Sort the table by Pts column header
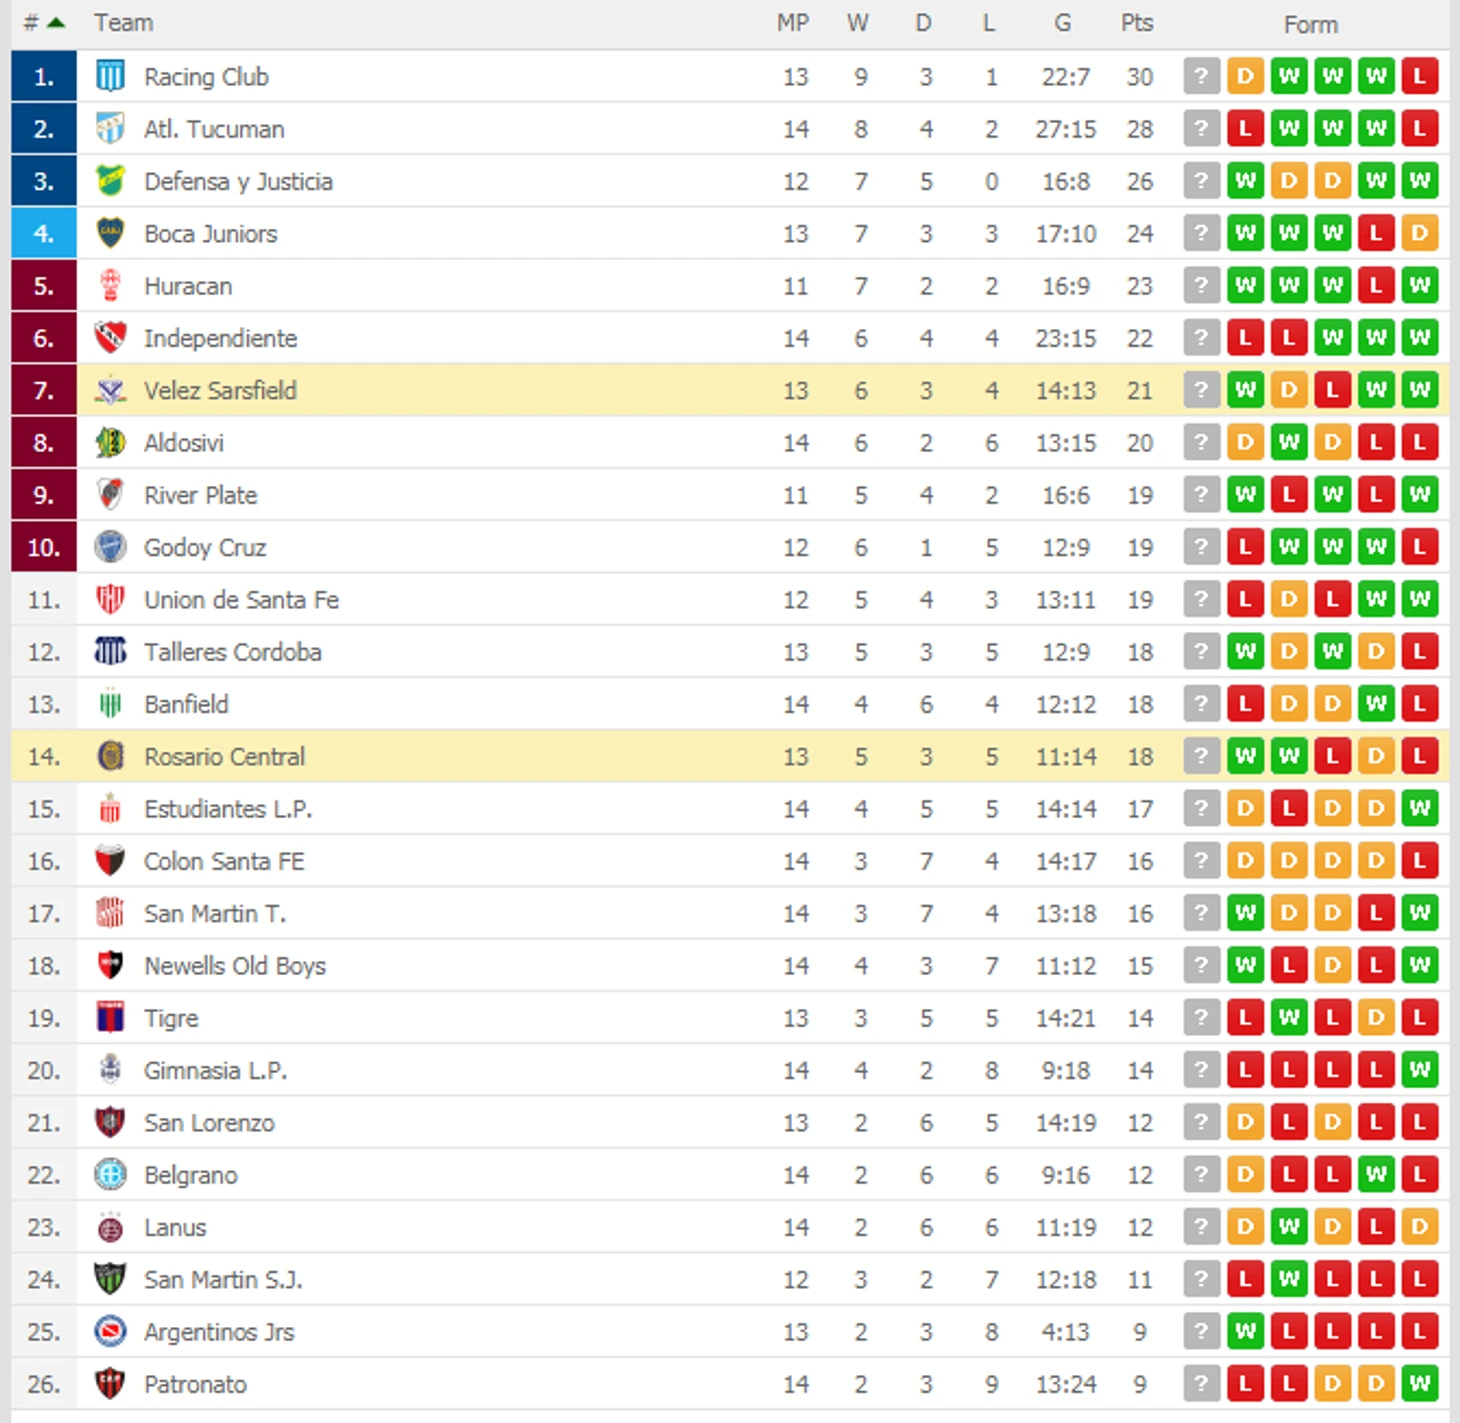The width and height of the screenshot is (1460, 1423). point(1137,23)
